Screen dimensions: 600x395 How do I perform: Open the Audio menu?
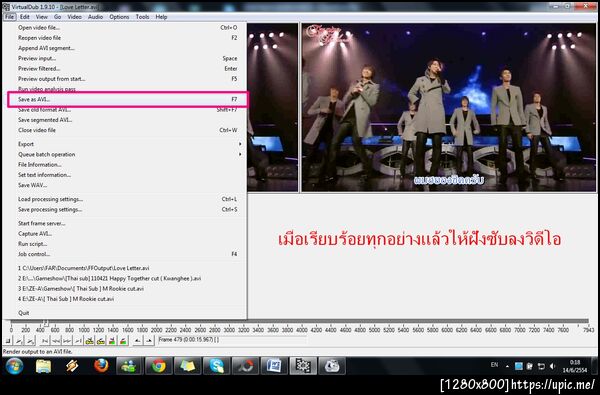click(x=95, y=17)
